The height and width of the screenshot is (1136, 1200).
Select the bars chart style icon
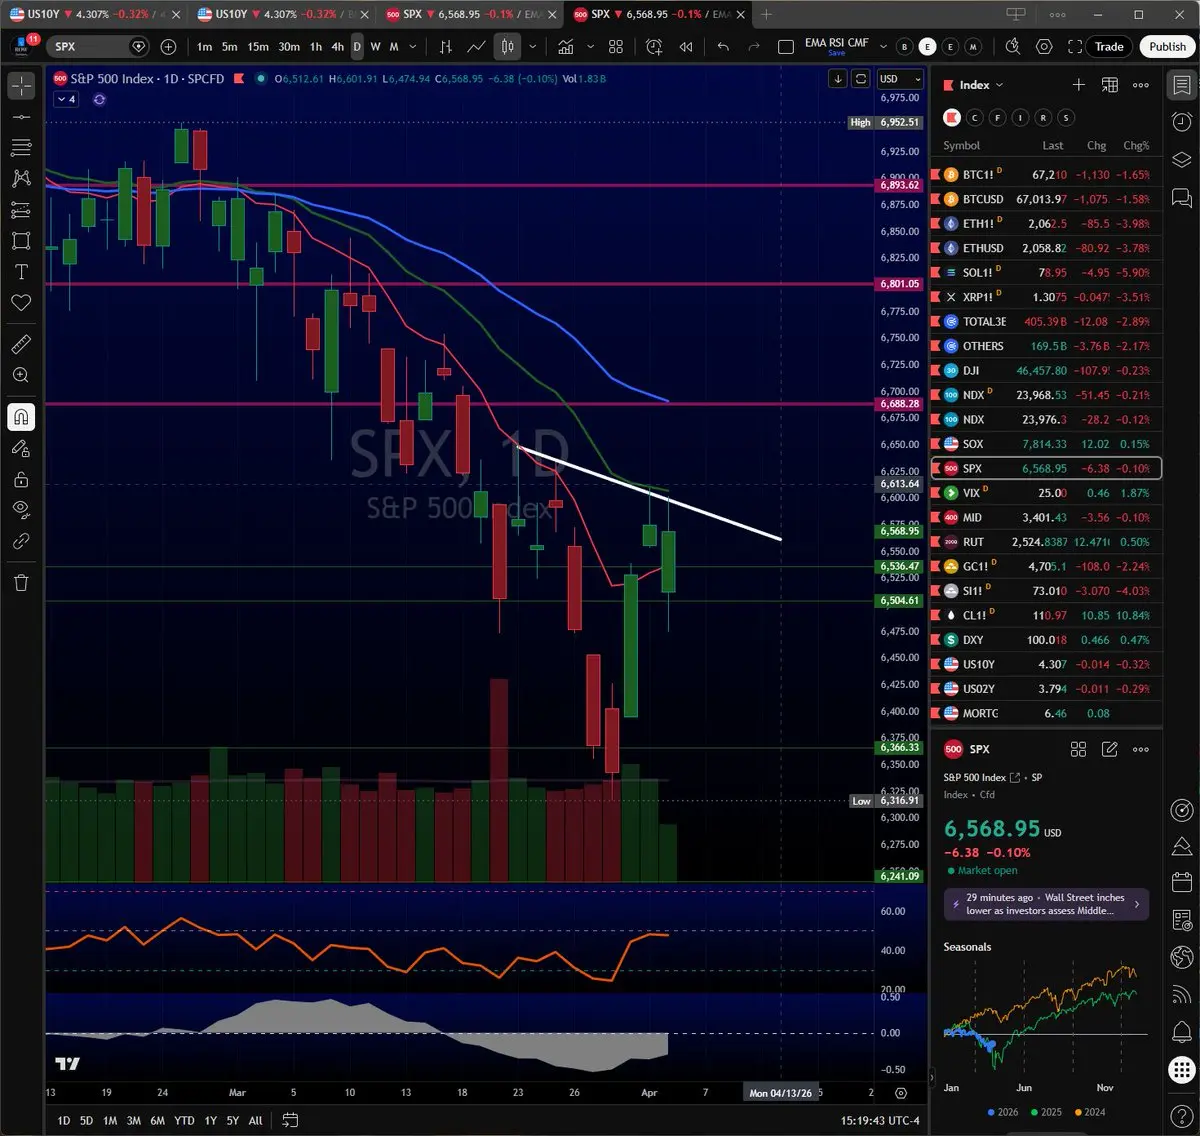tap(446, 47)
